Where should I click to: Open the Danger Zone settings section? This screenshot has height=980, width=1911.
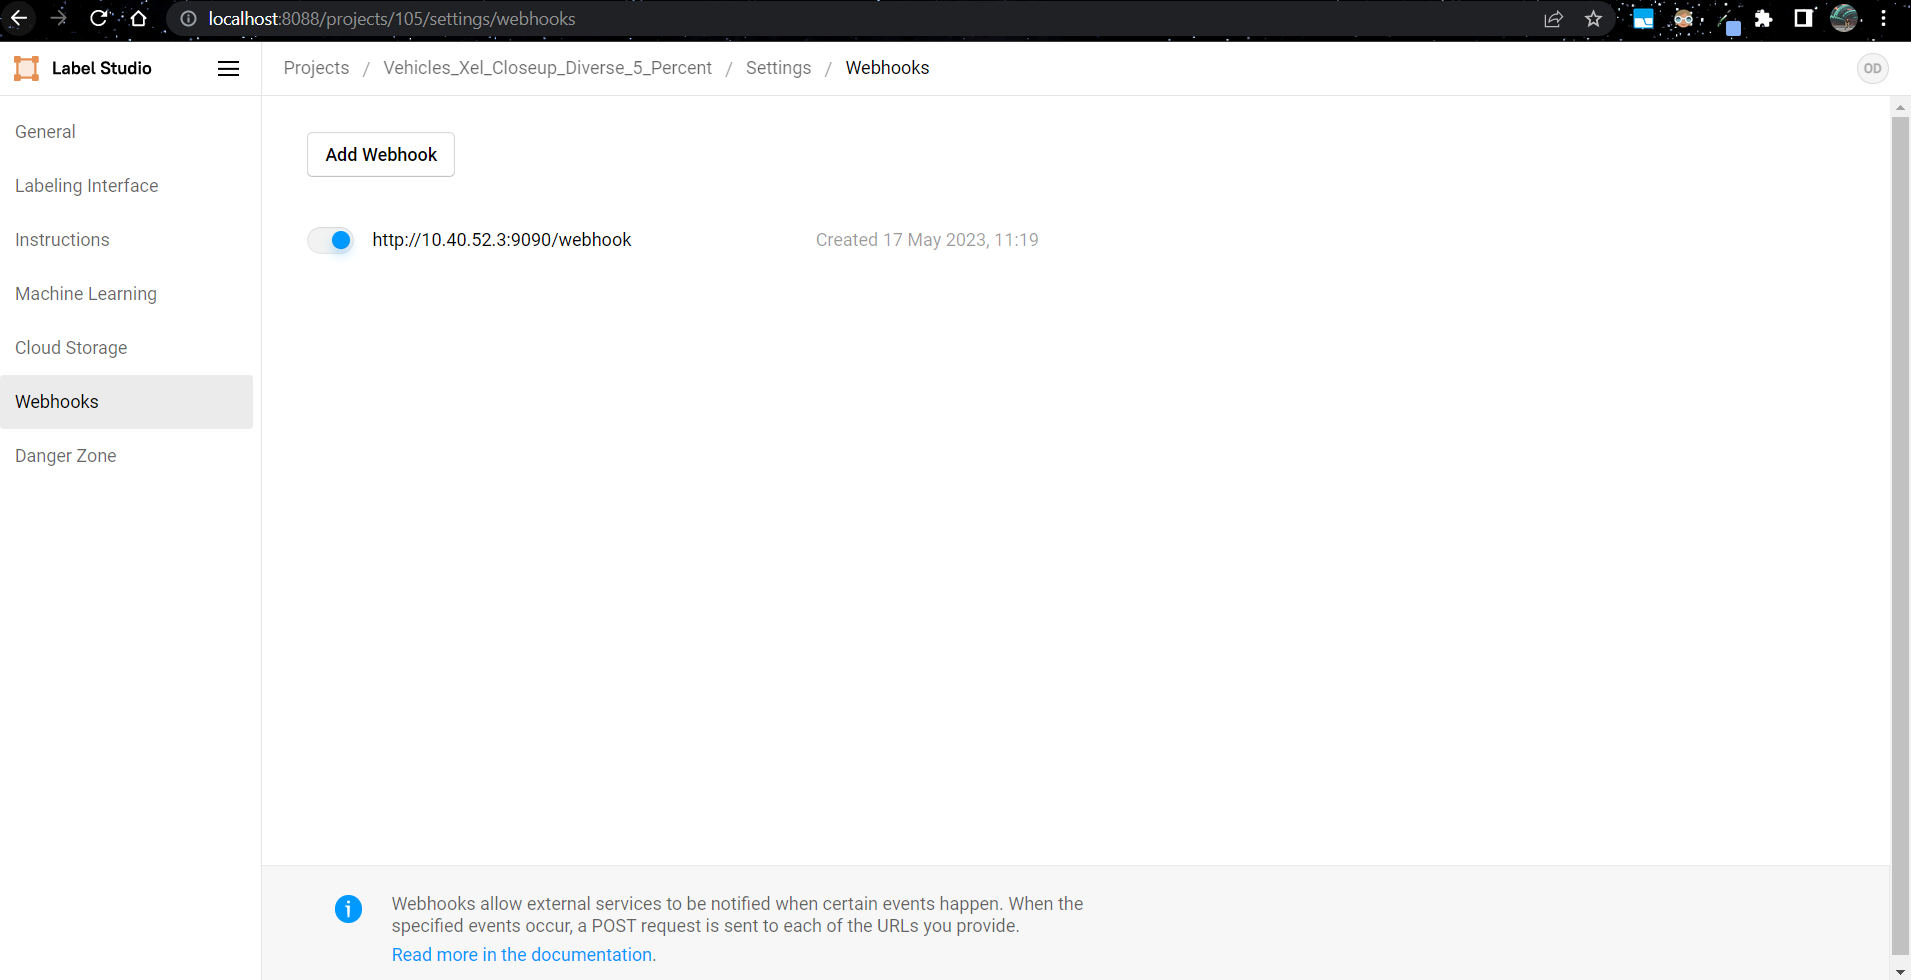65,455
